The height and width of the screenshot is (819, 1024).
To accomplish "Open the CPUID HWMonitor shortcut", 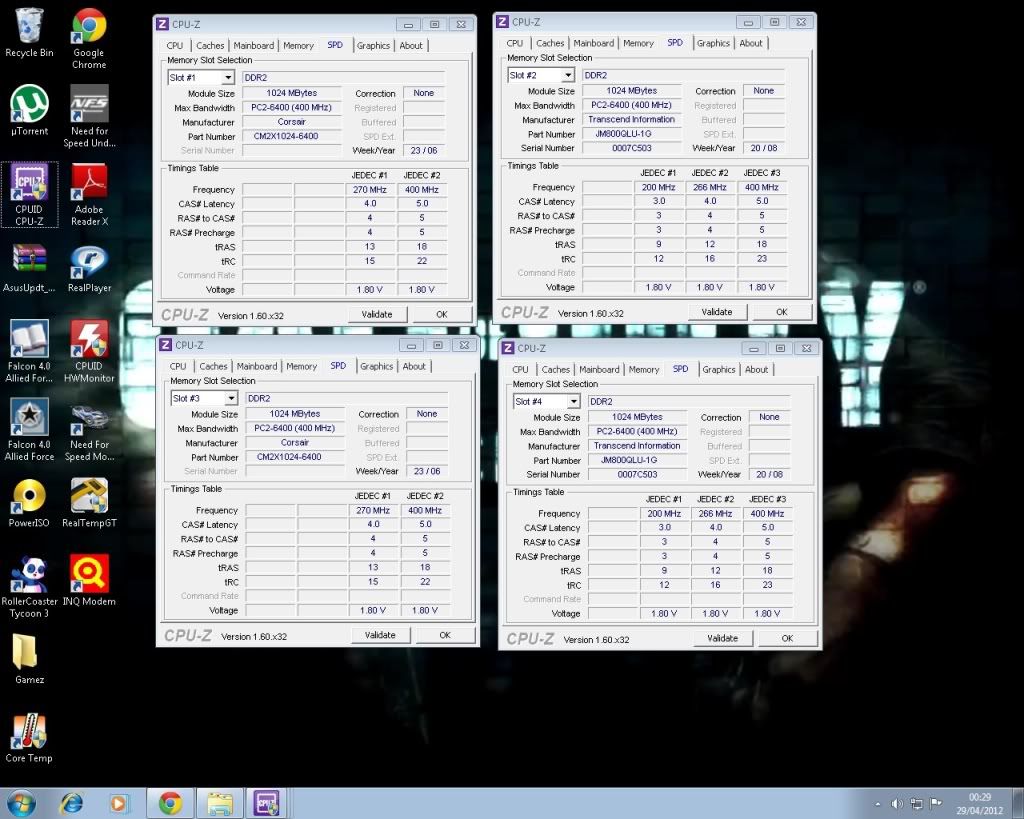I will pyautogui.click(x=89, y=351).
